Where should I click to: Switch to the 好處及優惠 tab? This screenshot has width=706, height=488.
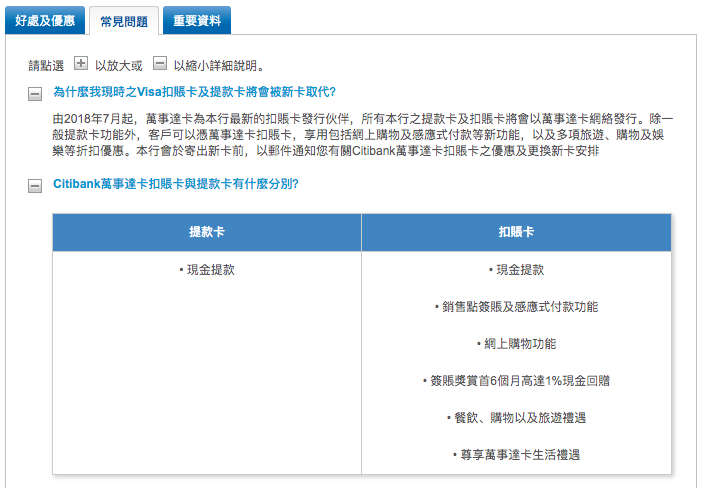45,20
